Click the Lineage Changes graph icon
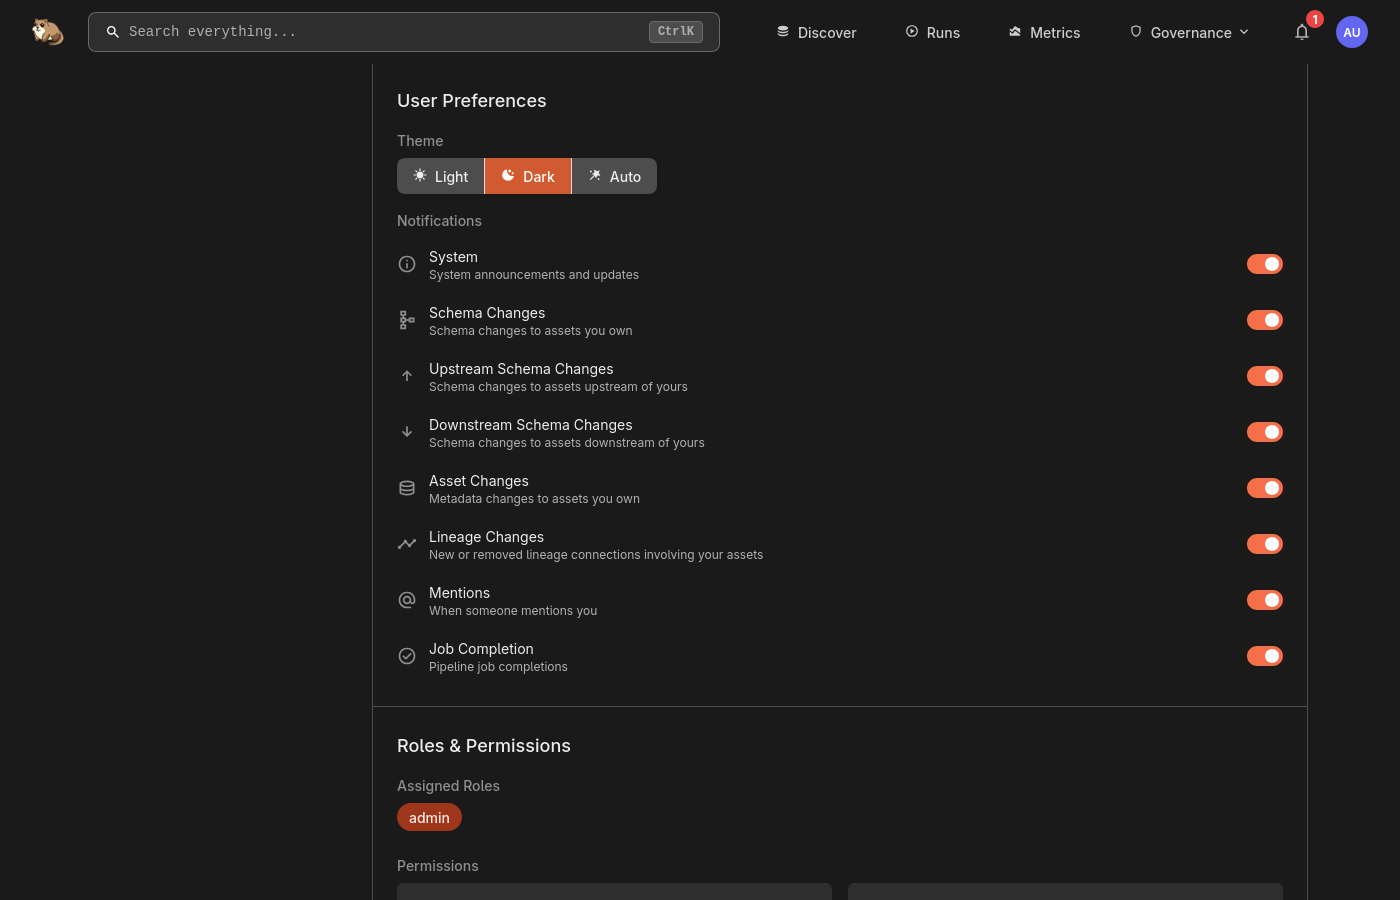Viewport: 1400px width, 900px height. (x=407, y=544)
